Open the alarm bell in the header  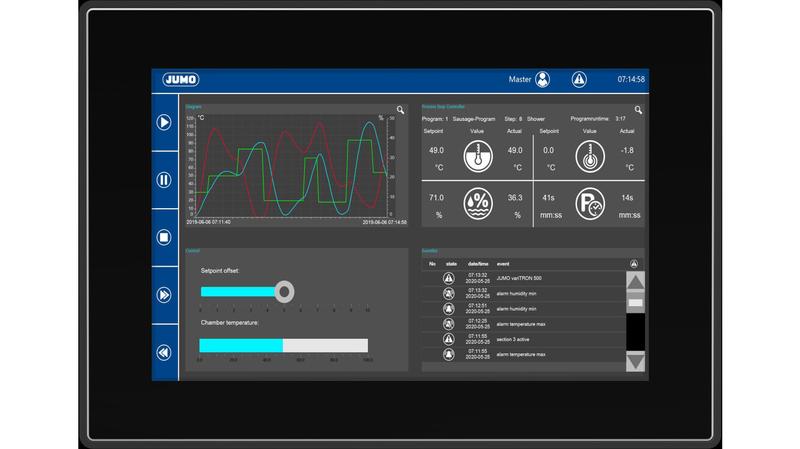click(x=579, y=79)
